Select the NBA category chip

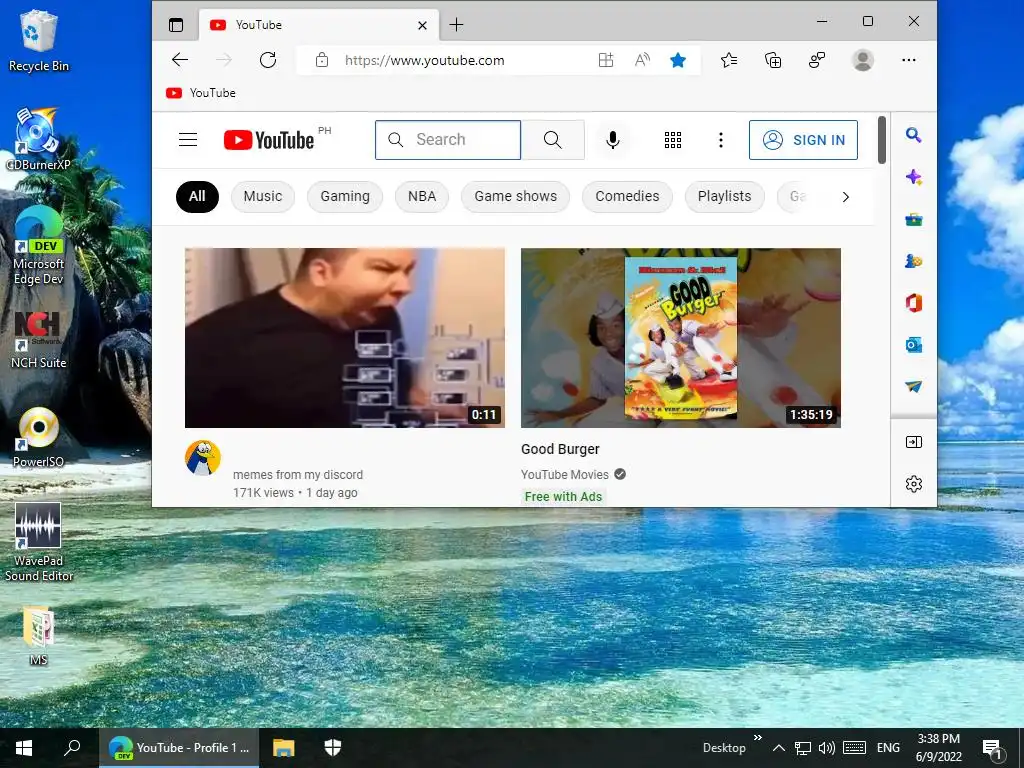click(422, 197)
